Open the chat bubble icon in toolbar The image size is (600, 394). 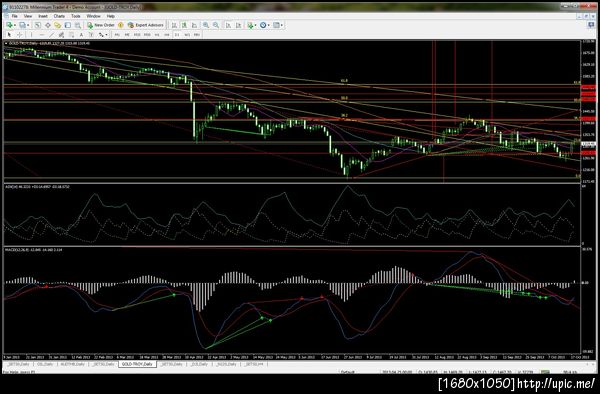coord(591,25)
